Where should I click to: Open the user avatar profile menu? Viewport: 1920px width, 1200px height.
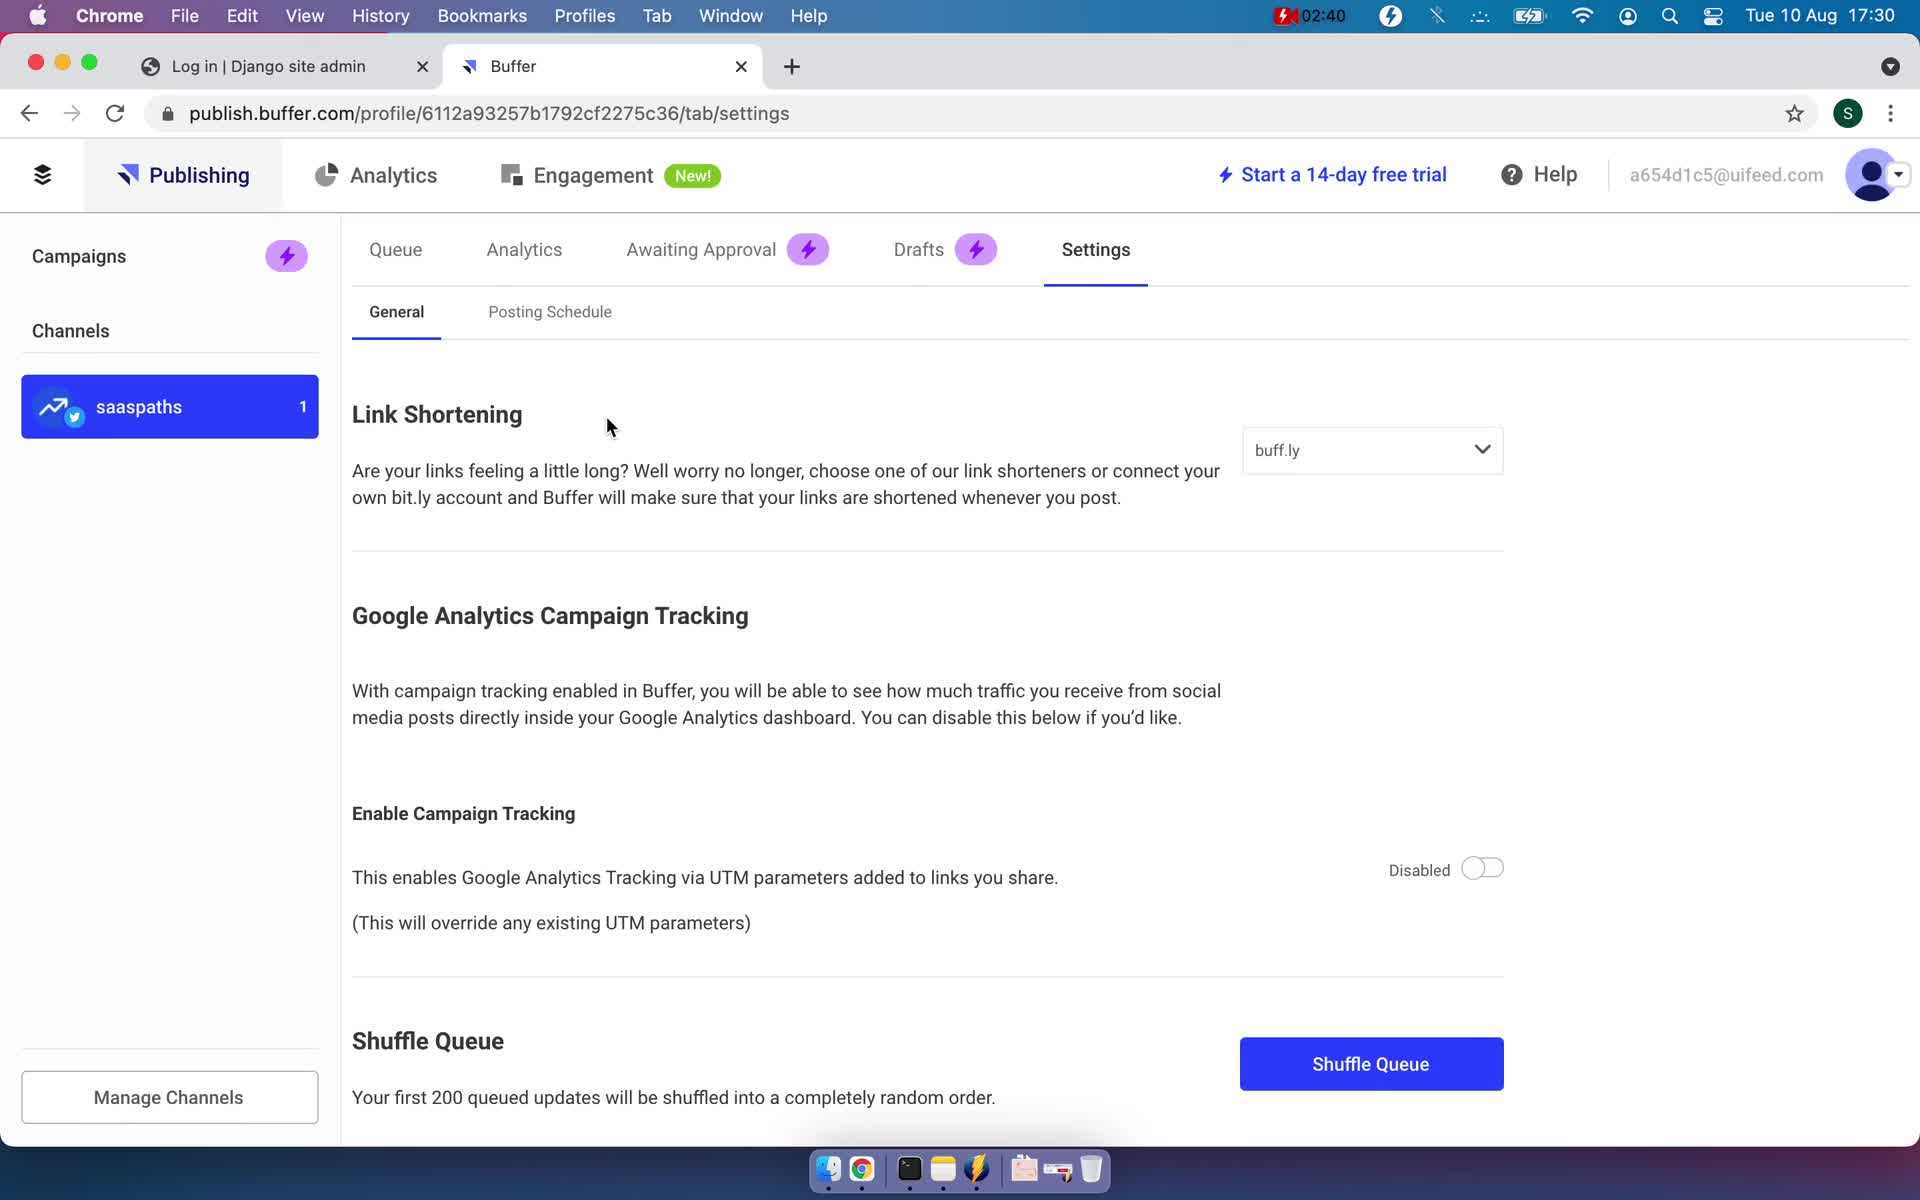tap(1871, 175)
